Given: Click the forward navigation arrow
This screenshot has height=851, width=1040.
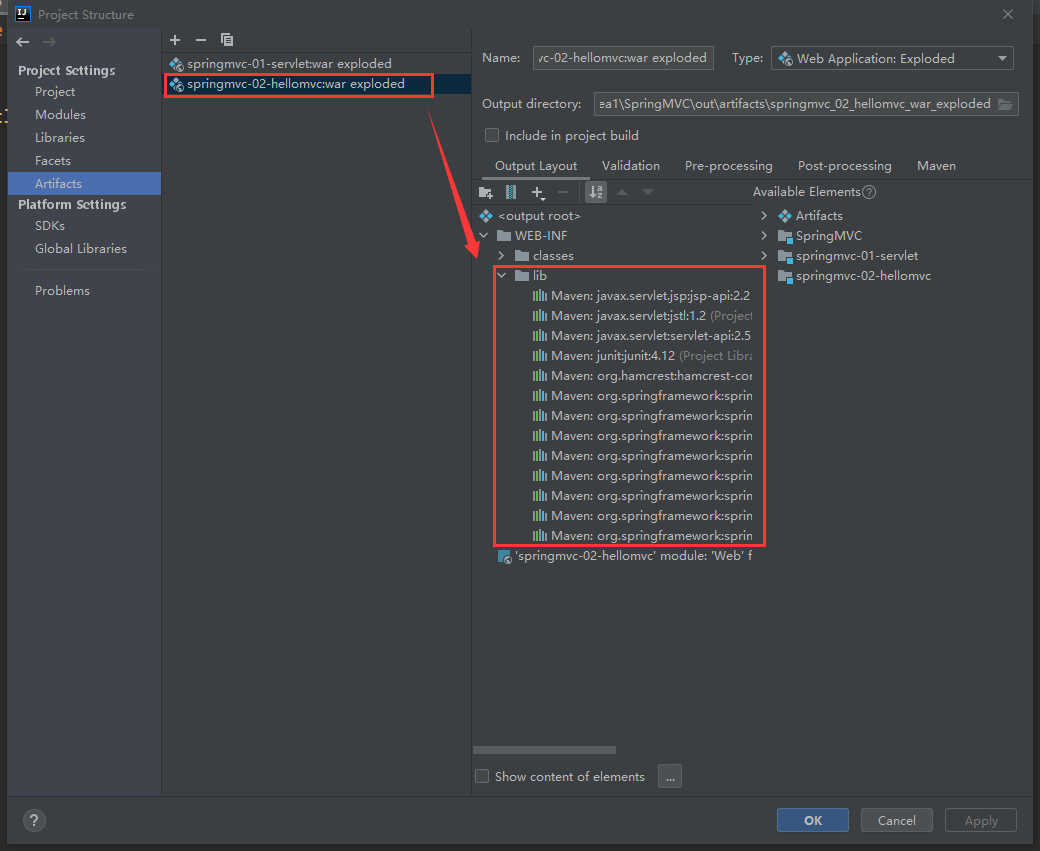Looking at the screenshot, I should tap(49, 42).
